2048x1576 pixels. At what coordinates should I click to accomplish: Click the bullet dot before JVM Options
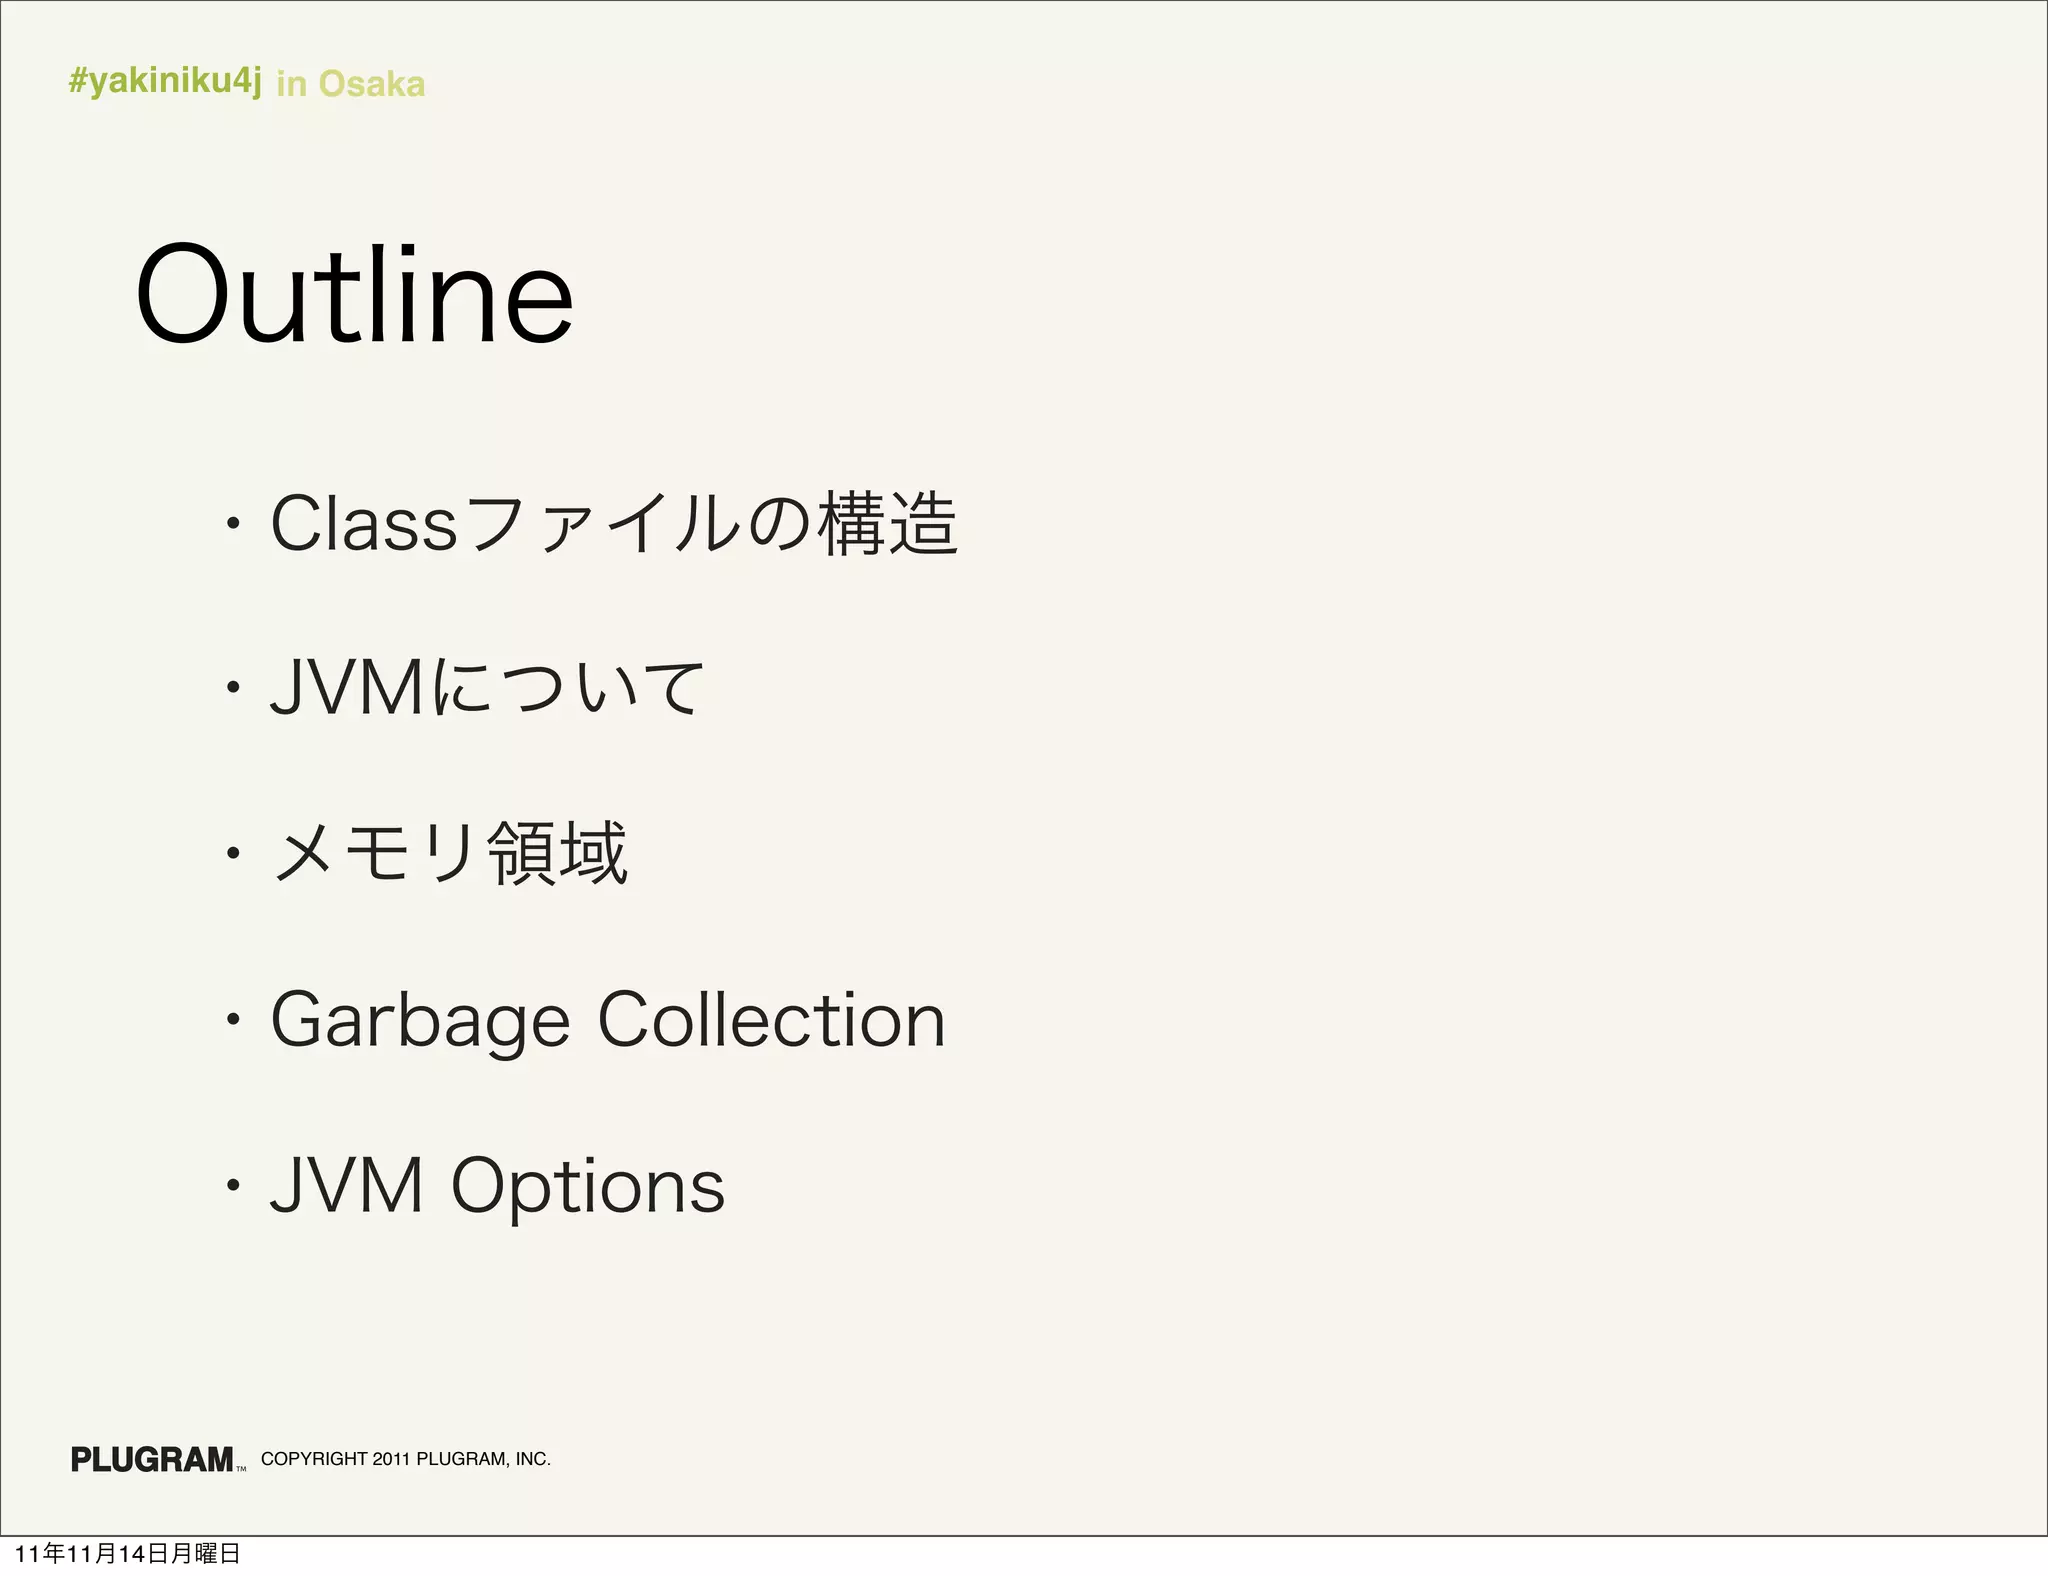[x=232, y=1186]
